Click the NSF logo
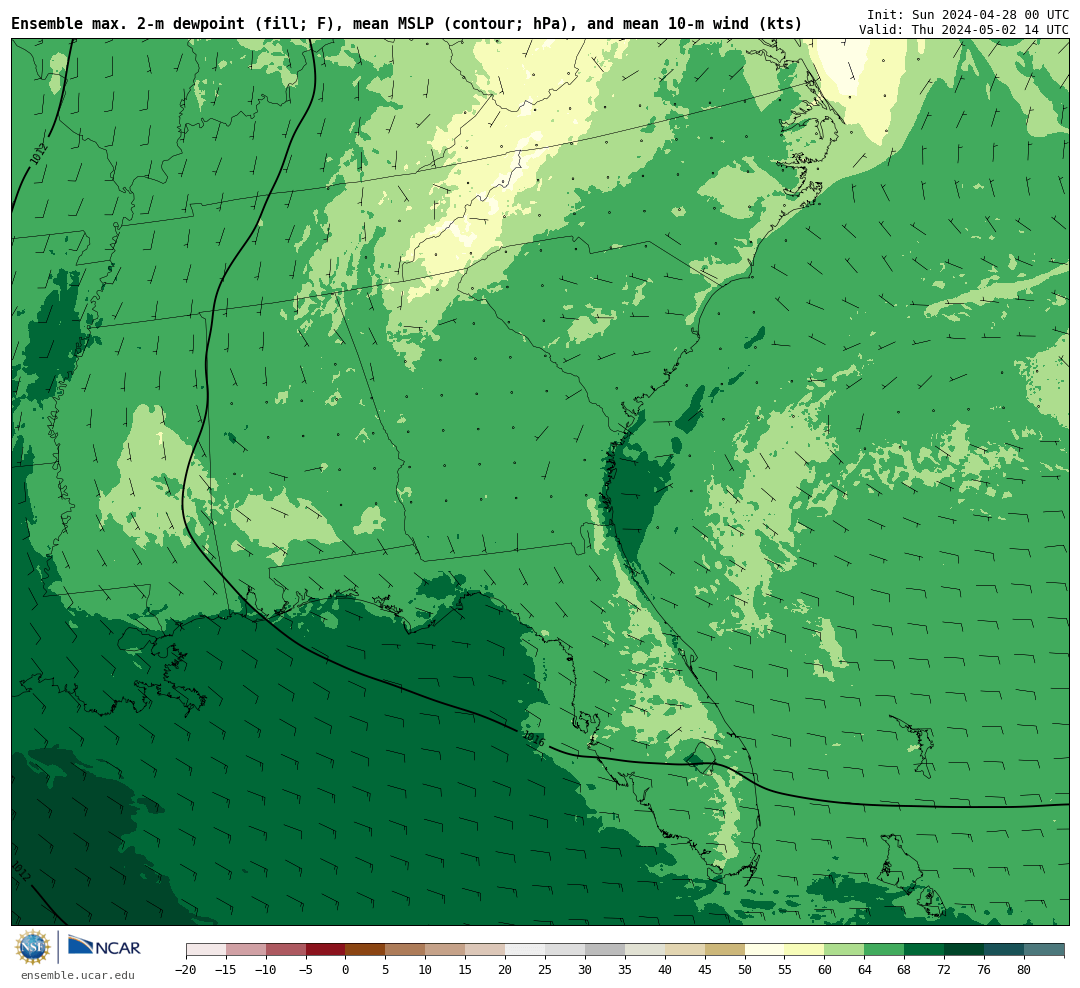Image resolution: width=1080 pixels, height=988 pixels. pos(33,947)
